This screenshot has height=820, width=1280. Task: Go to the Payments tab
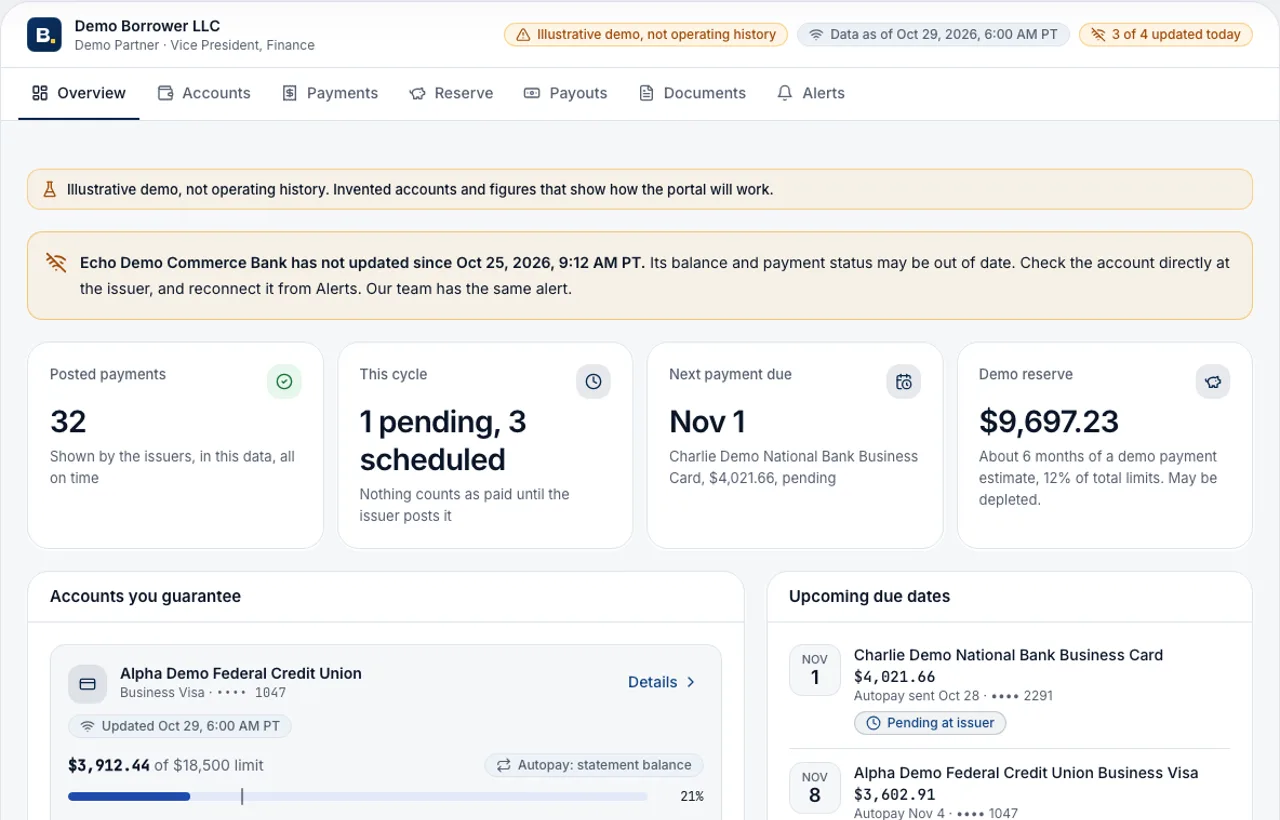point(330,93)
